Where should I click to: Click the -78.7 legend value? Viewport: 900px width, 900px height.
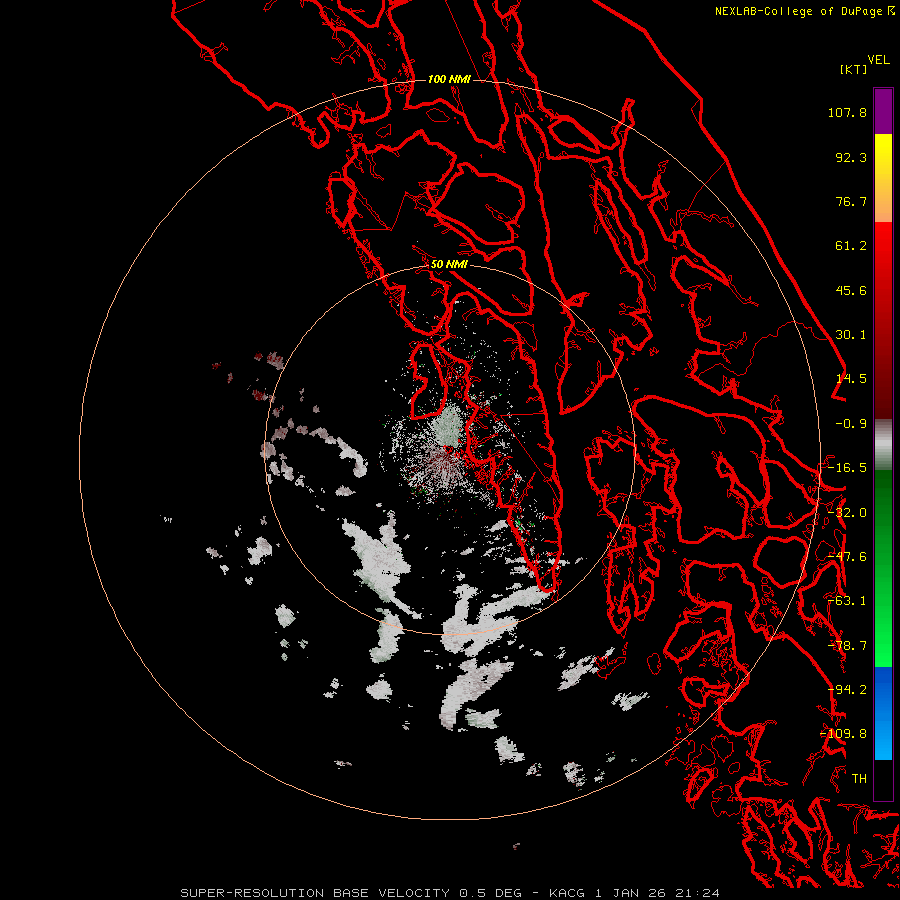(x=847, y=646)
